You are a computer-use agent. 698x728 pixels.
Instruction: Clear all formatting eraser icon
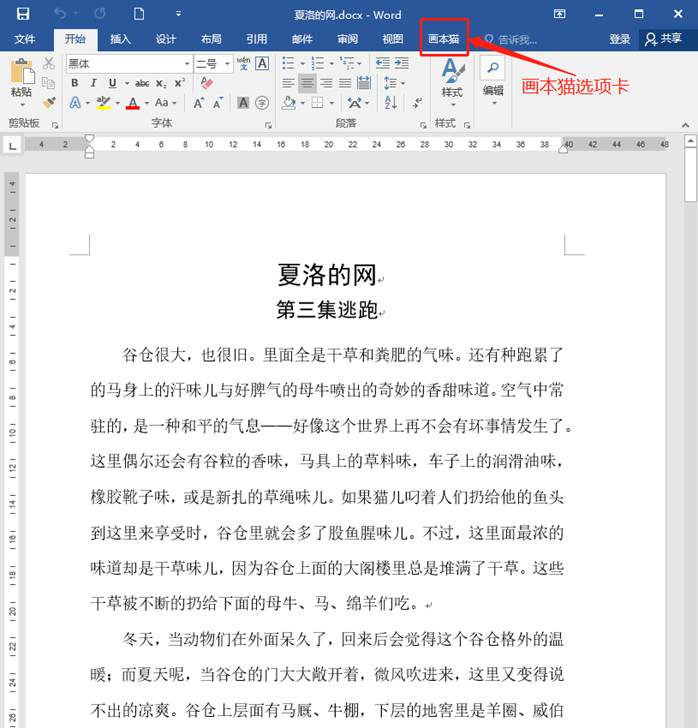click(x=207, y=83)
